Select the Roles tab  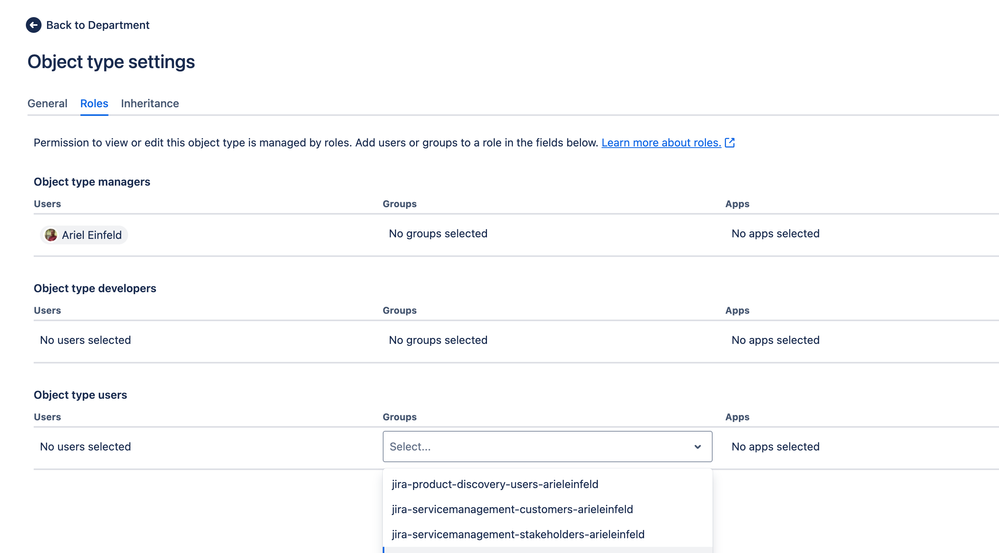[x=94, y=103]
